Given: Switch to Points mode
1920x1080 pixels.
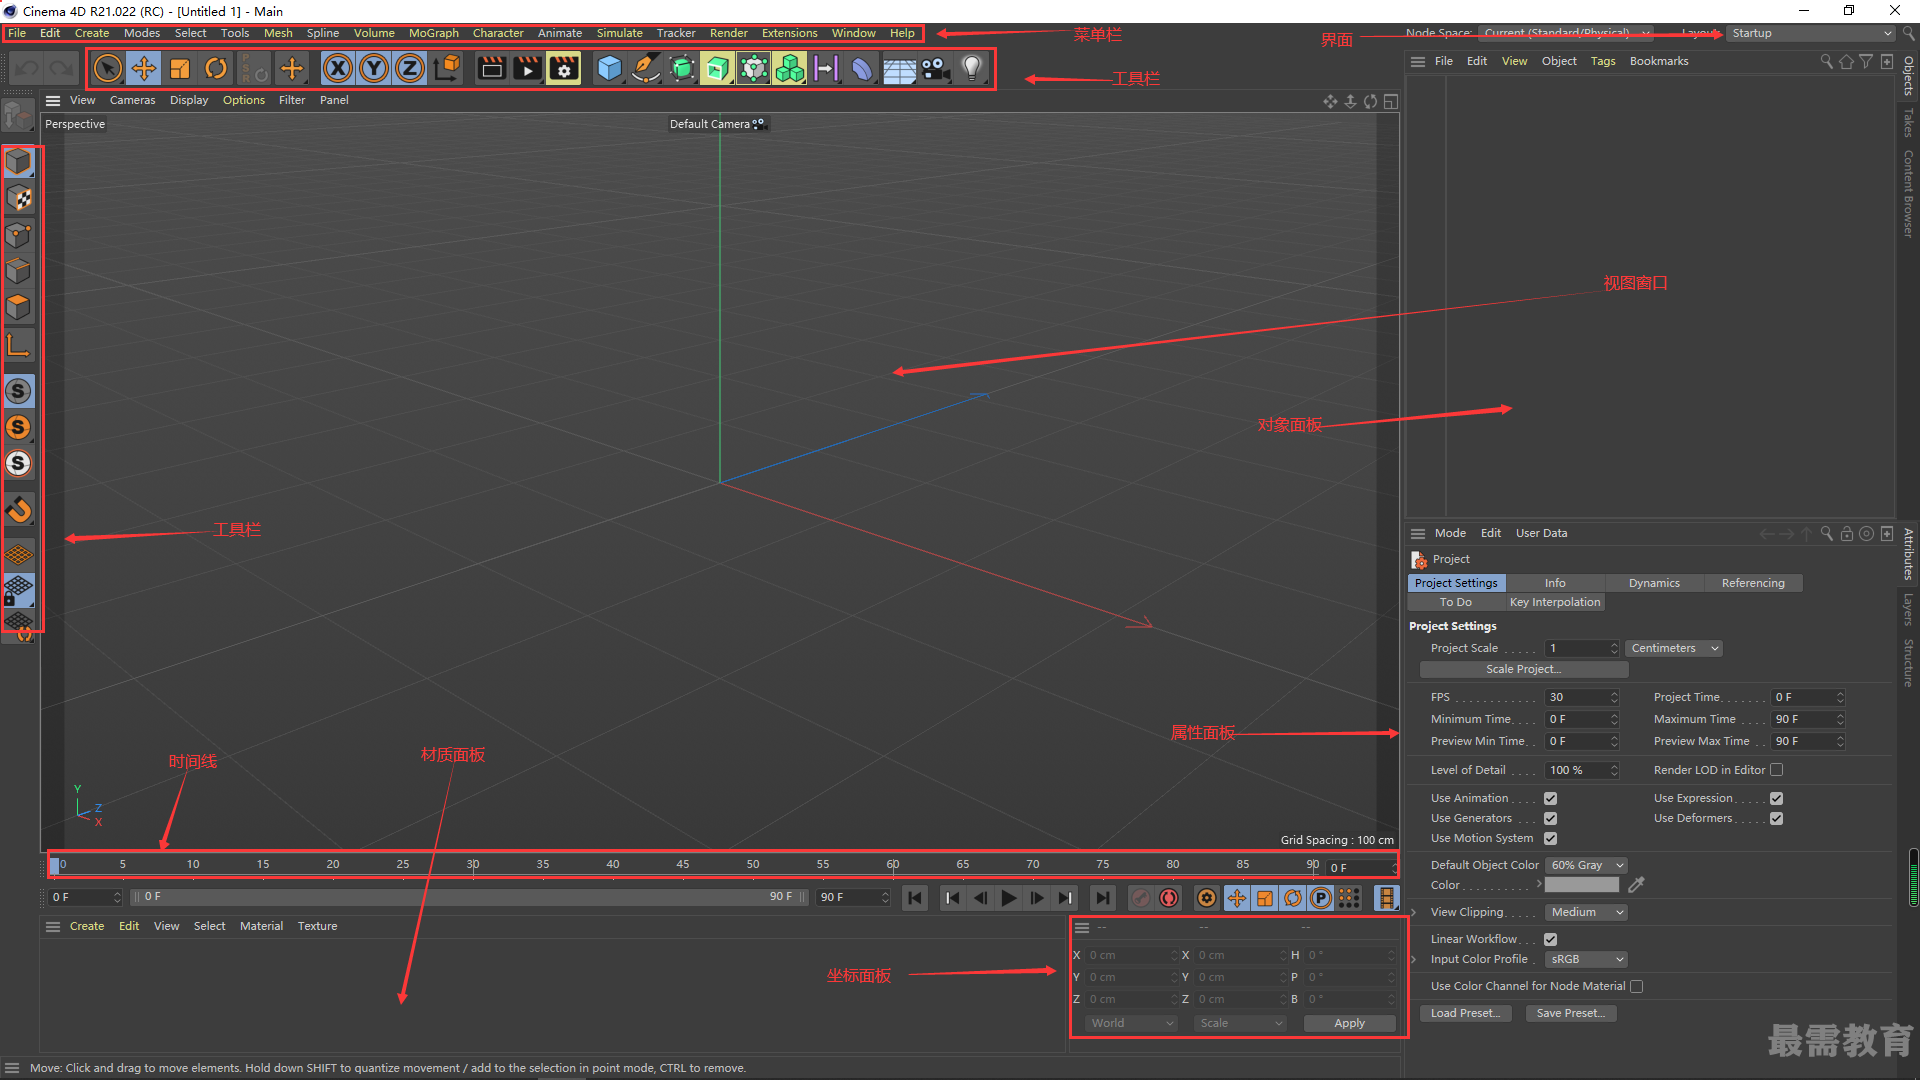Looking at the screenshot, I should coord(19,235).
